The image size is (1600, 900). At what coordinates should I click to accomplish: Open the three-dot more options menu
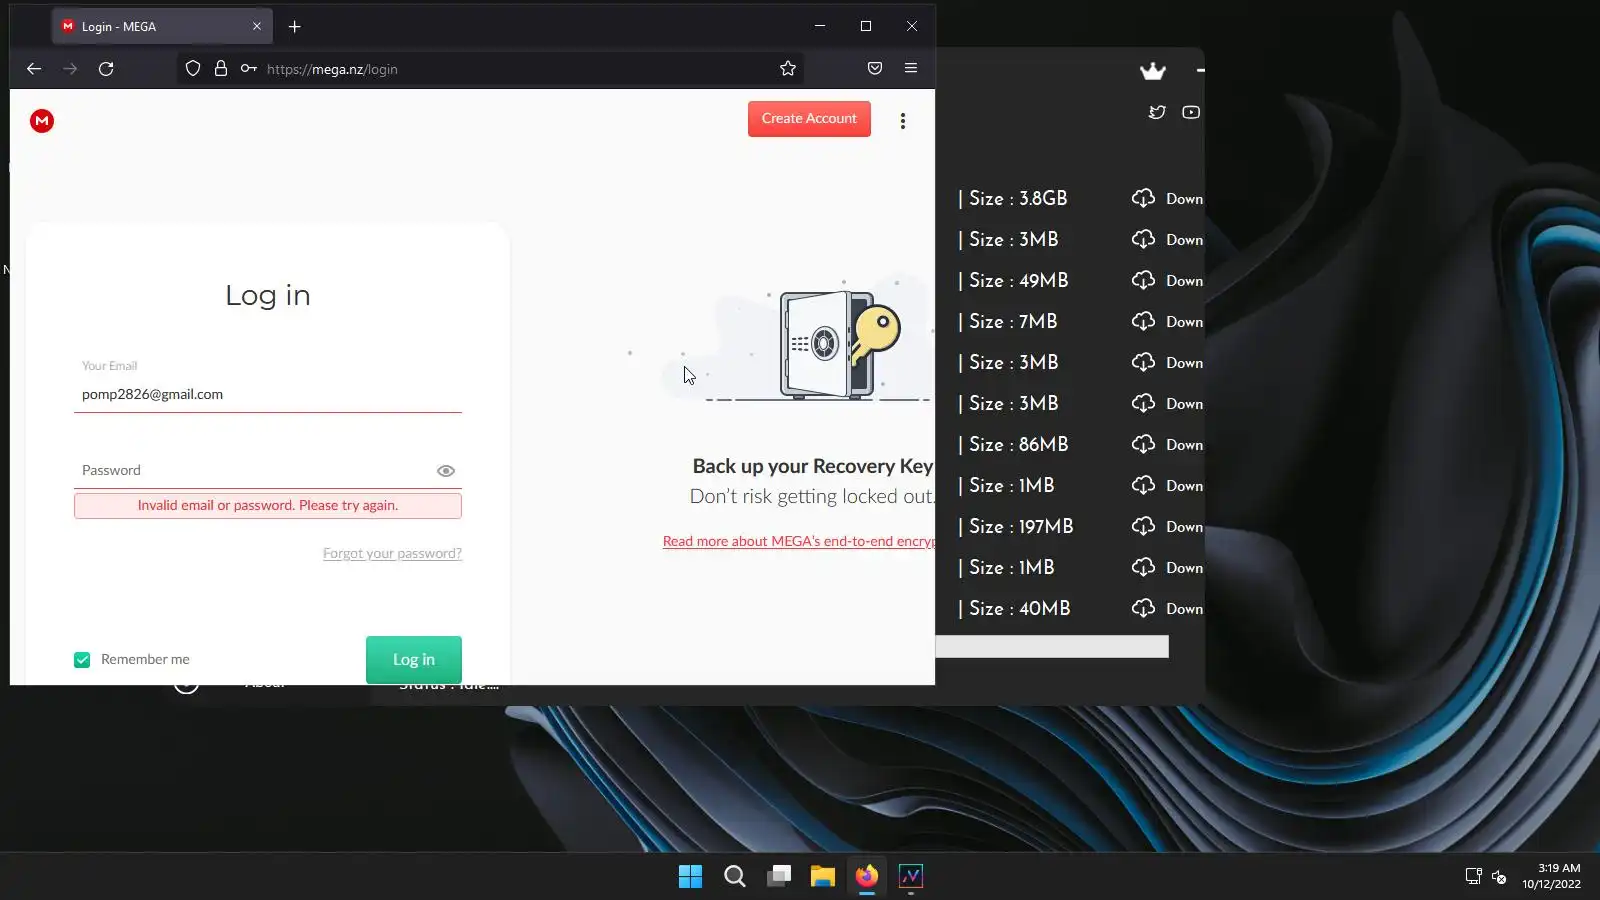click(x=903, y=121)
